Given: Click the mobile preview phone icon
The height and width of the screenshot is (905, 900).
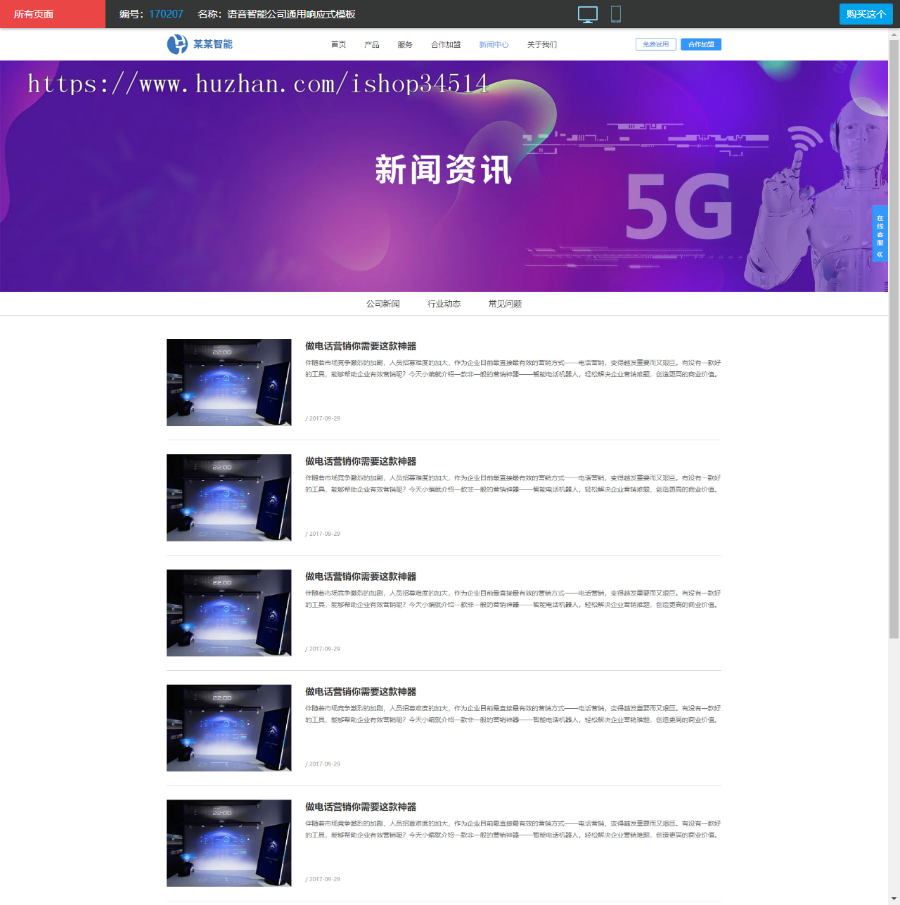Looking at the screenshot, I should (615, 13).
